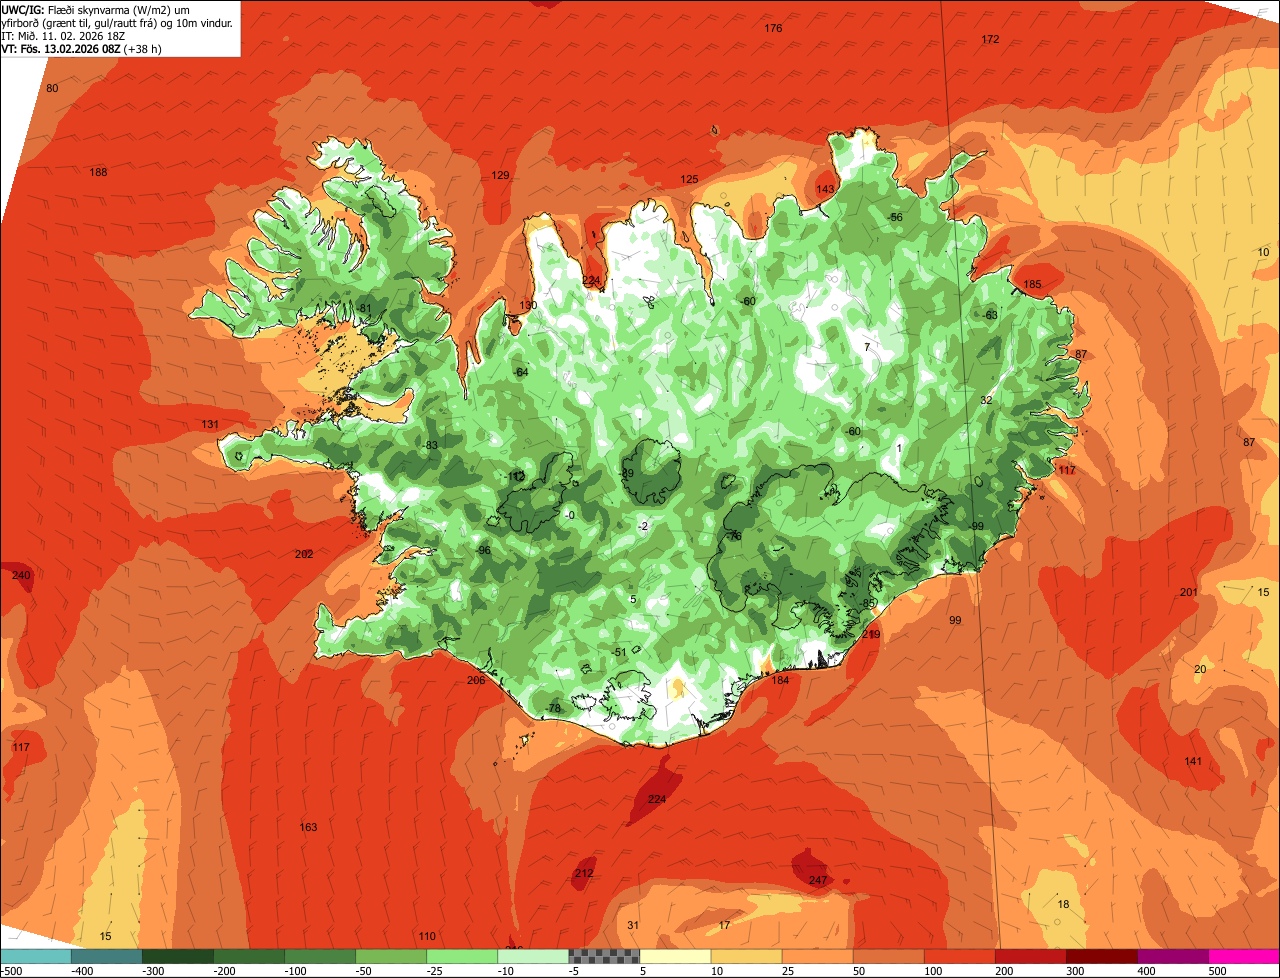Screen dimensions: 1280x978
Task: Click the map value "131" off the west coast
Action: click(210, 425)
